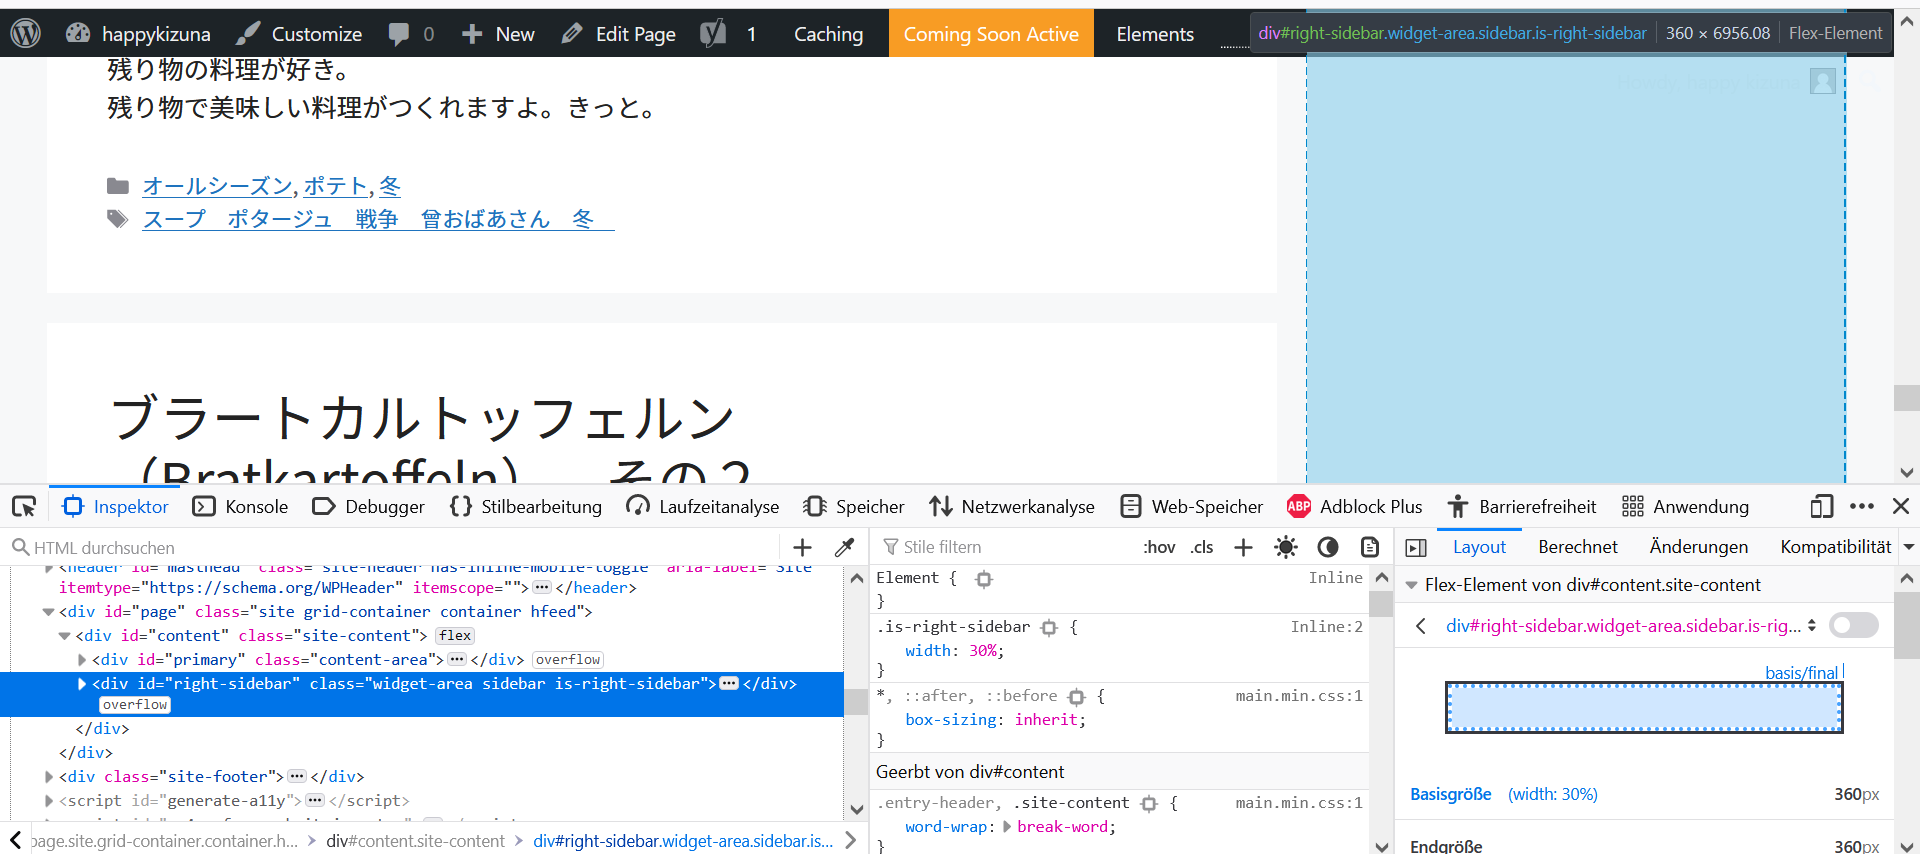
Task: Click the WordPress logo in the admin bar
Action: point(25,33)
